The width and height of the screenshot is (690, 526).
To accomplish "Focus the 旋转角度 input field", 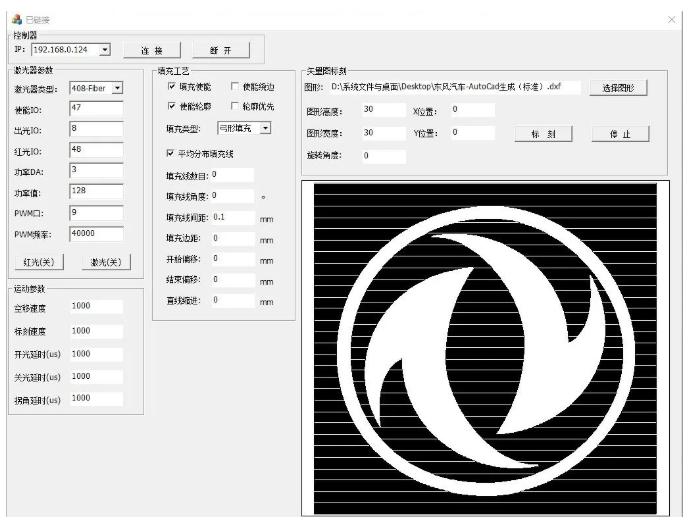I will (384, 156).
